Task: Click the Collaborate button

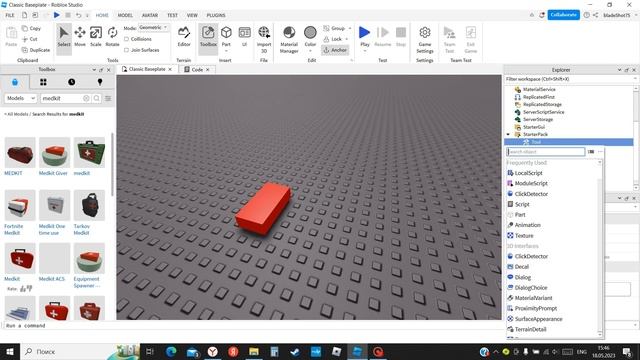Action: point(563,15)
